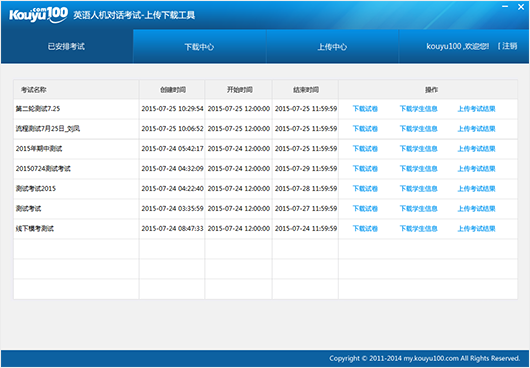Click 下载试卷 for 线下模考测试

[365, 228]
